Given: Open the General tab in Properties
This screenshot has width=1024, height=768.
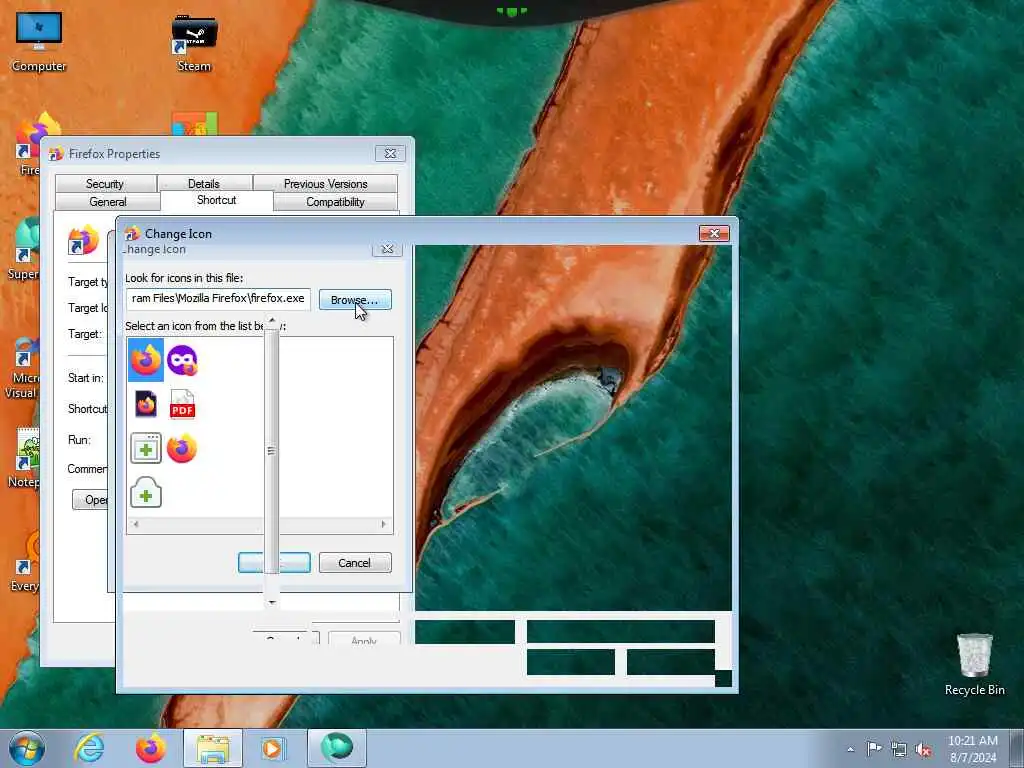Looking at the screenshot, I should (108, 202).
